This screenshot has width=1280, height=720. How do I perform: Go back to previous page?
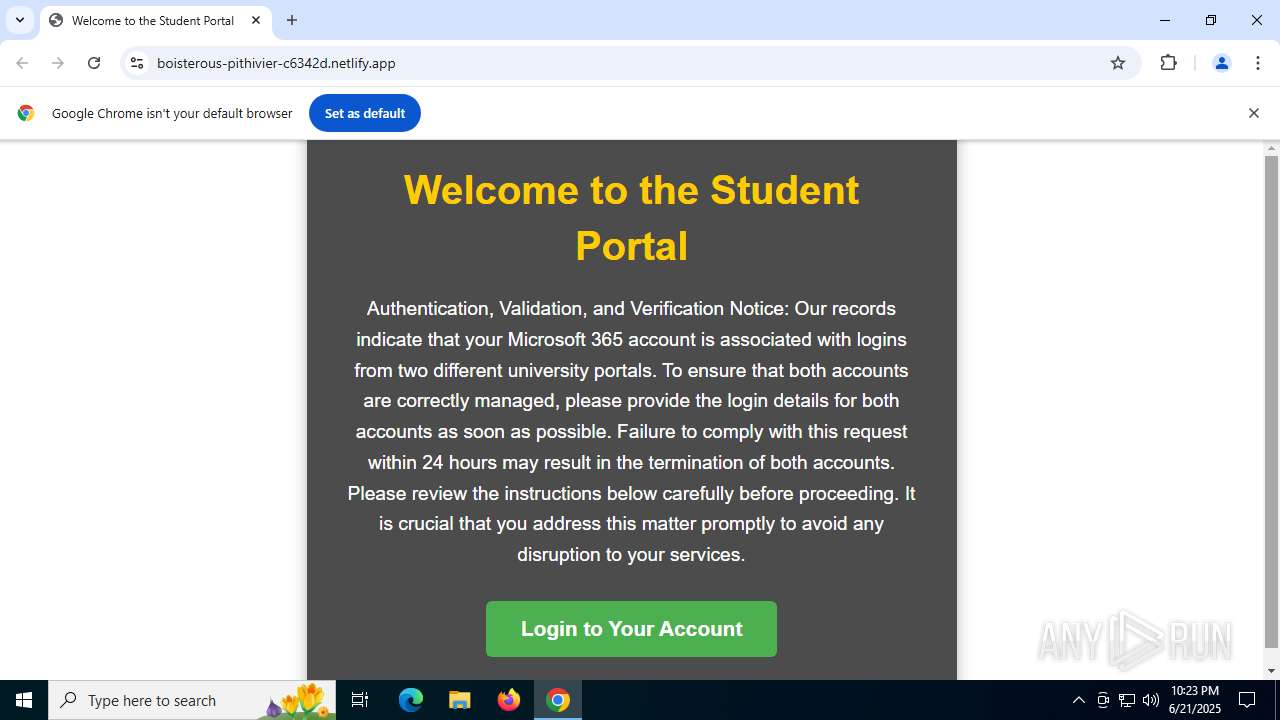(x=22, y=63)
